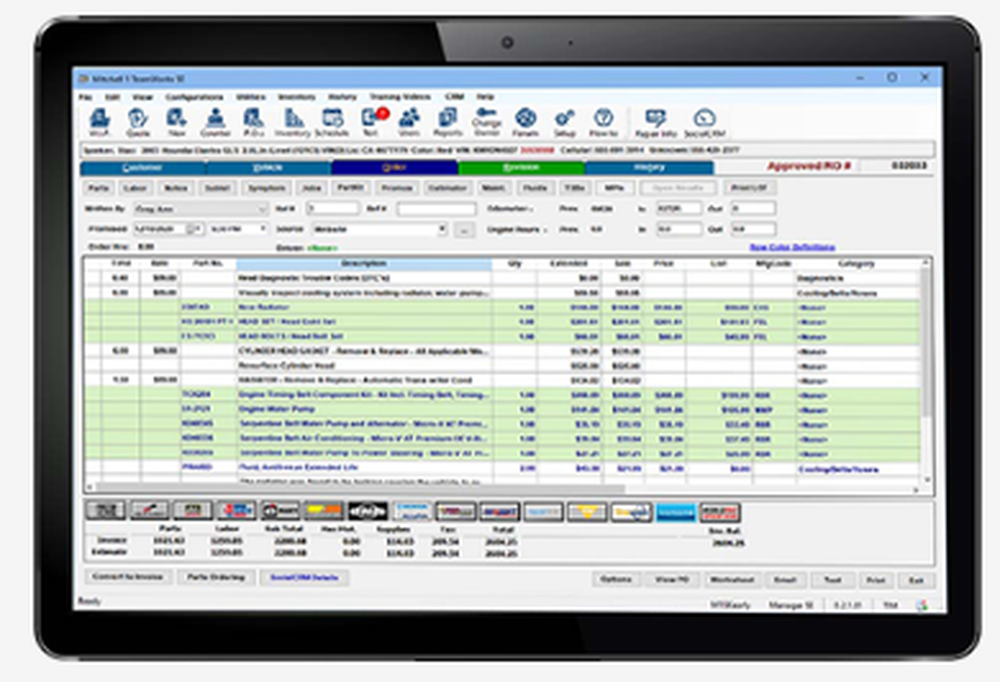Click the Sublet button
The width and height of the screenshot is (1000, 682).
(x=217, y=188)
